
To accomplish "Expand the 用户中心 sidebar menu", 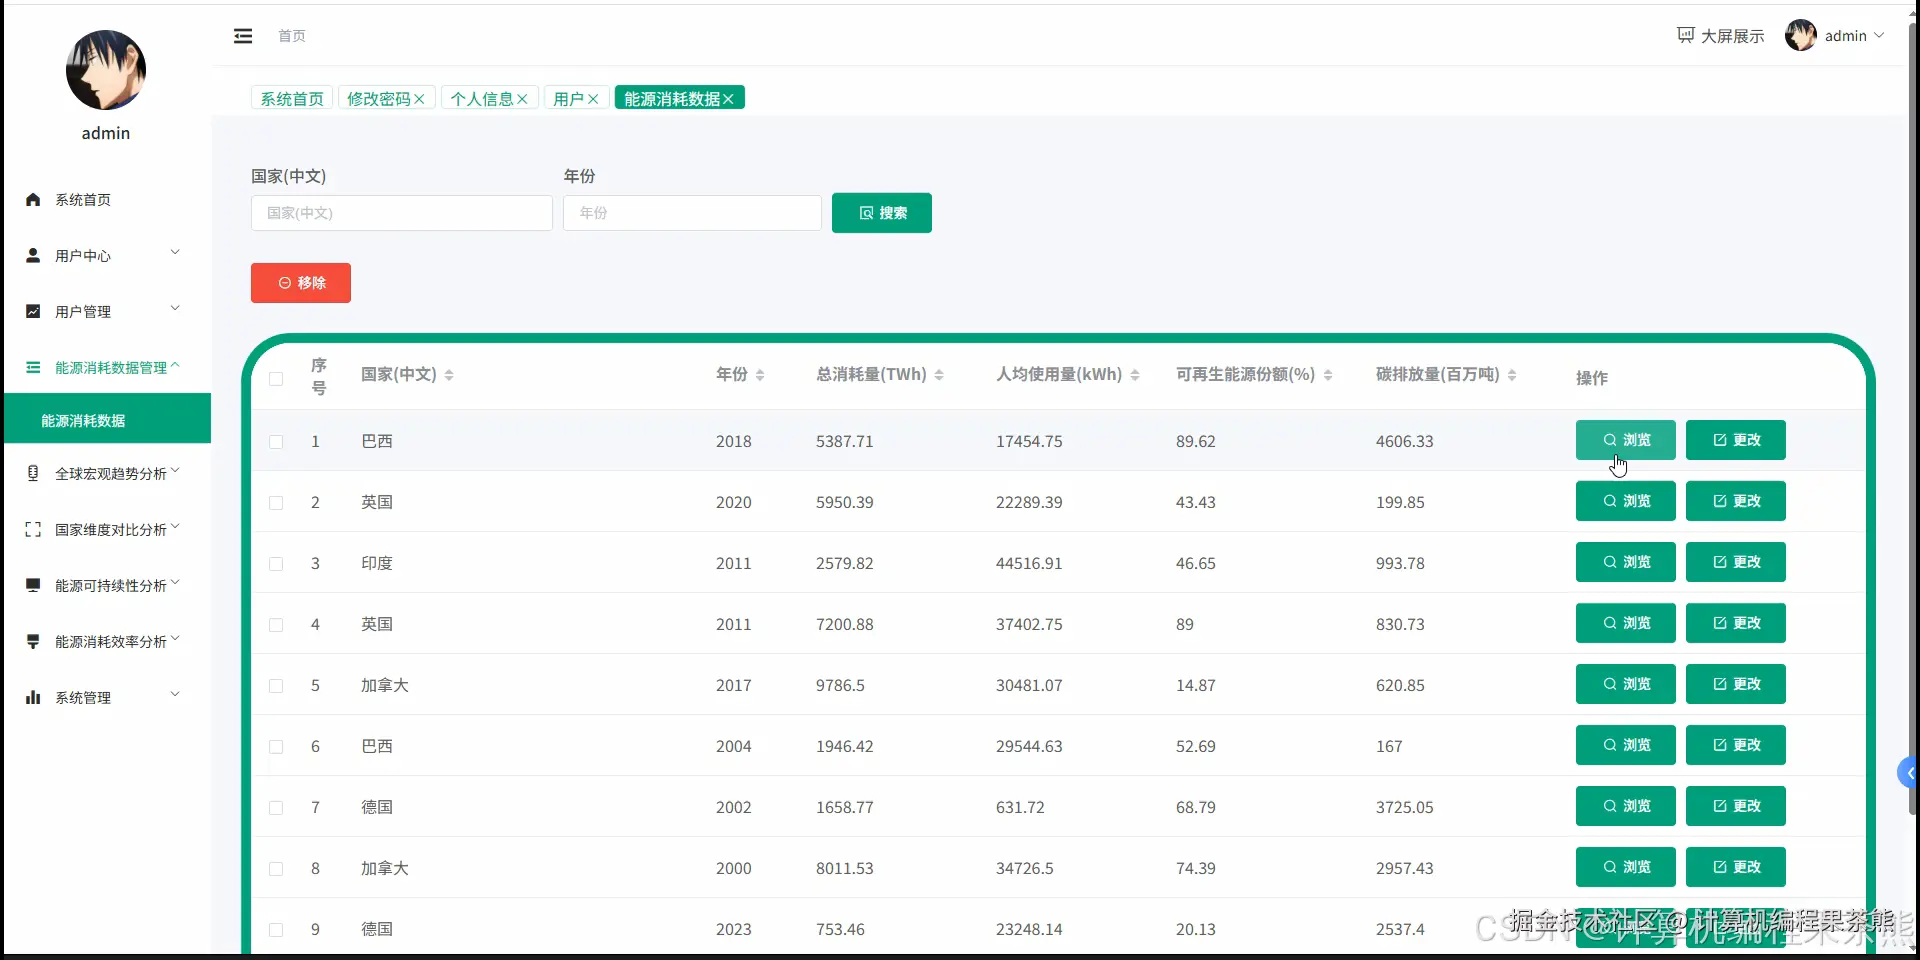I will [84, 256].
